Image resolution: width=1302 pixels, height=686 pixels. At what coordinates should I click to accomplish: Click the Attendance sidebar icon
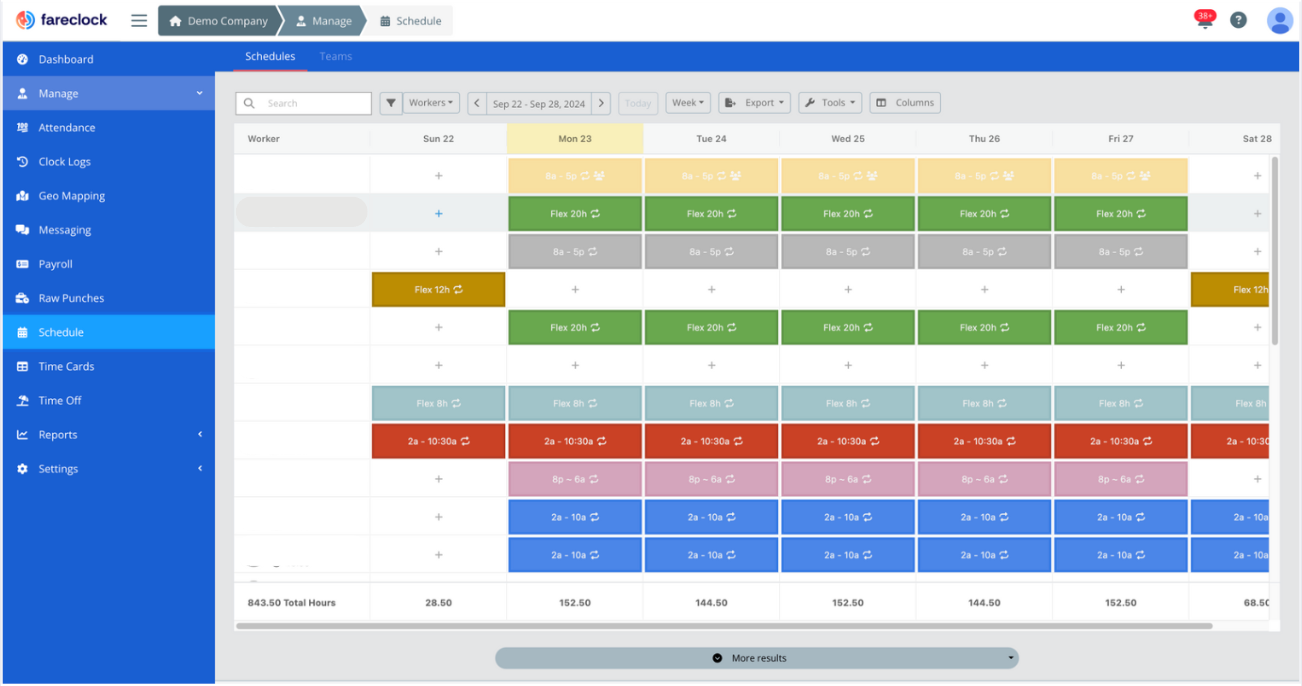(22, 128)
